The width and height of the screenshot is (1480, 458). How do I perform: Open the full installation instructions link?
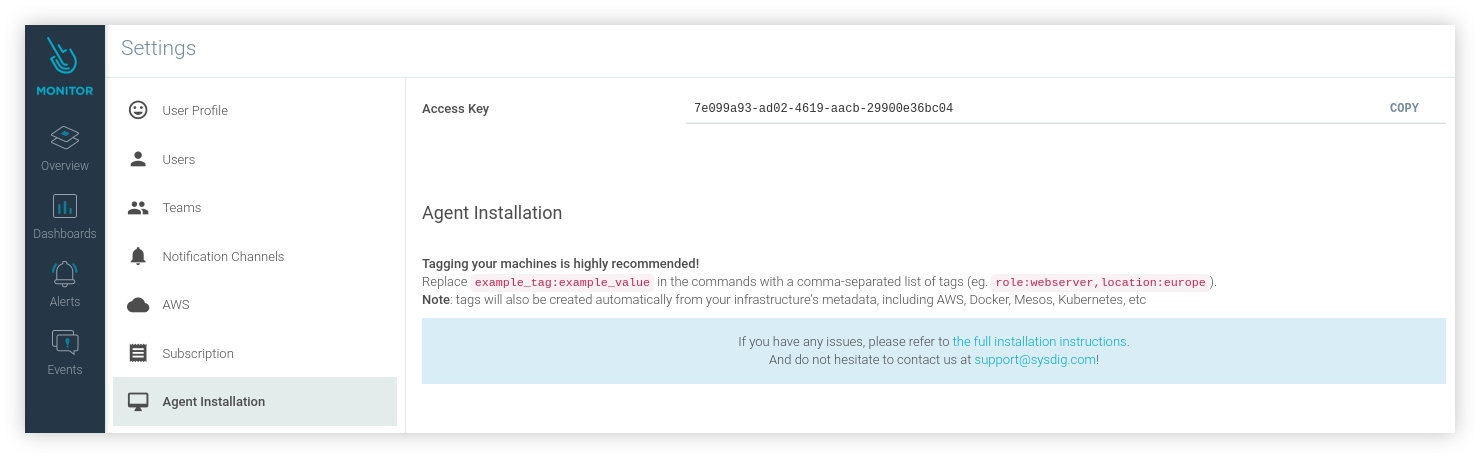pos(1040,342)
